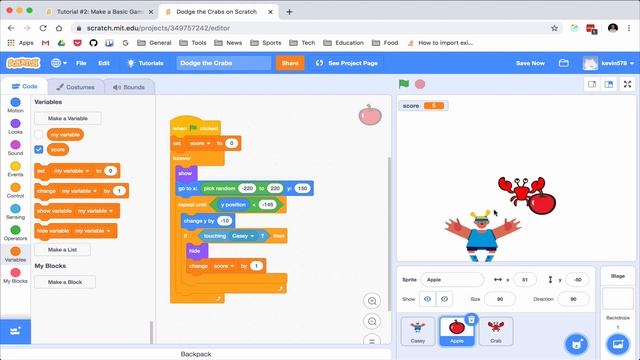Click the sprite Size field

500,299
